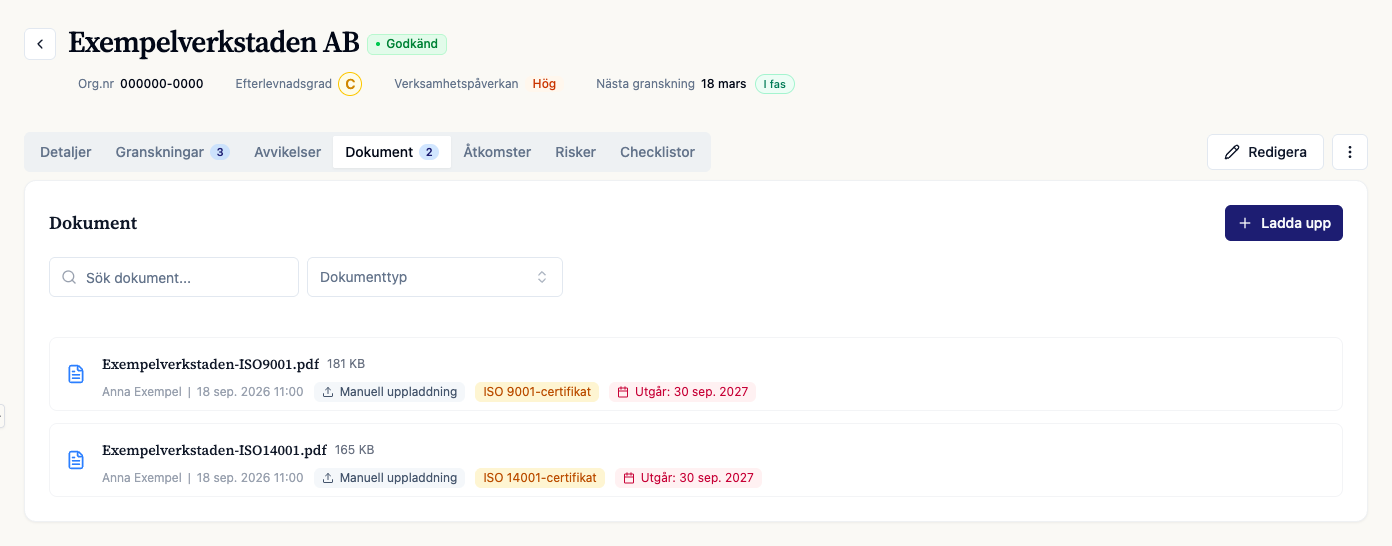The image size is (1392, 546).
Task: Open the Dokumenttyp dropdown
Action: 435,277
